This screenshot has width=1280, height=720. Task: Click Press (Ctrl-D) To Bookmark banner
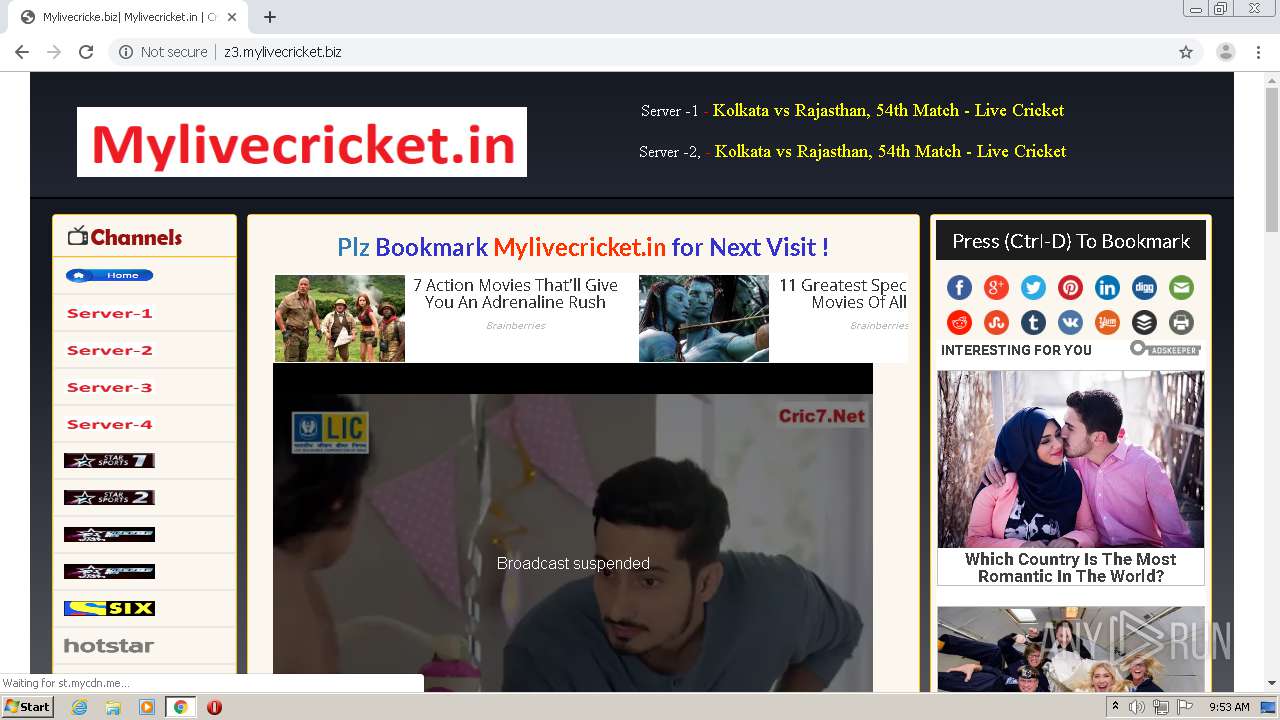[1071, 241]
